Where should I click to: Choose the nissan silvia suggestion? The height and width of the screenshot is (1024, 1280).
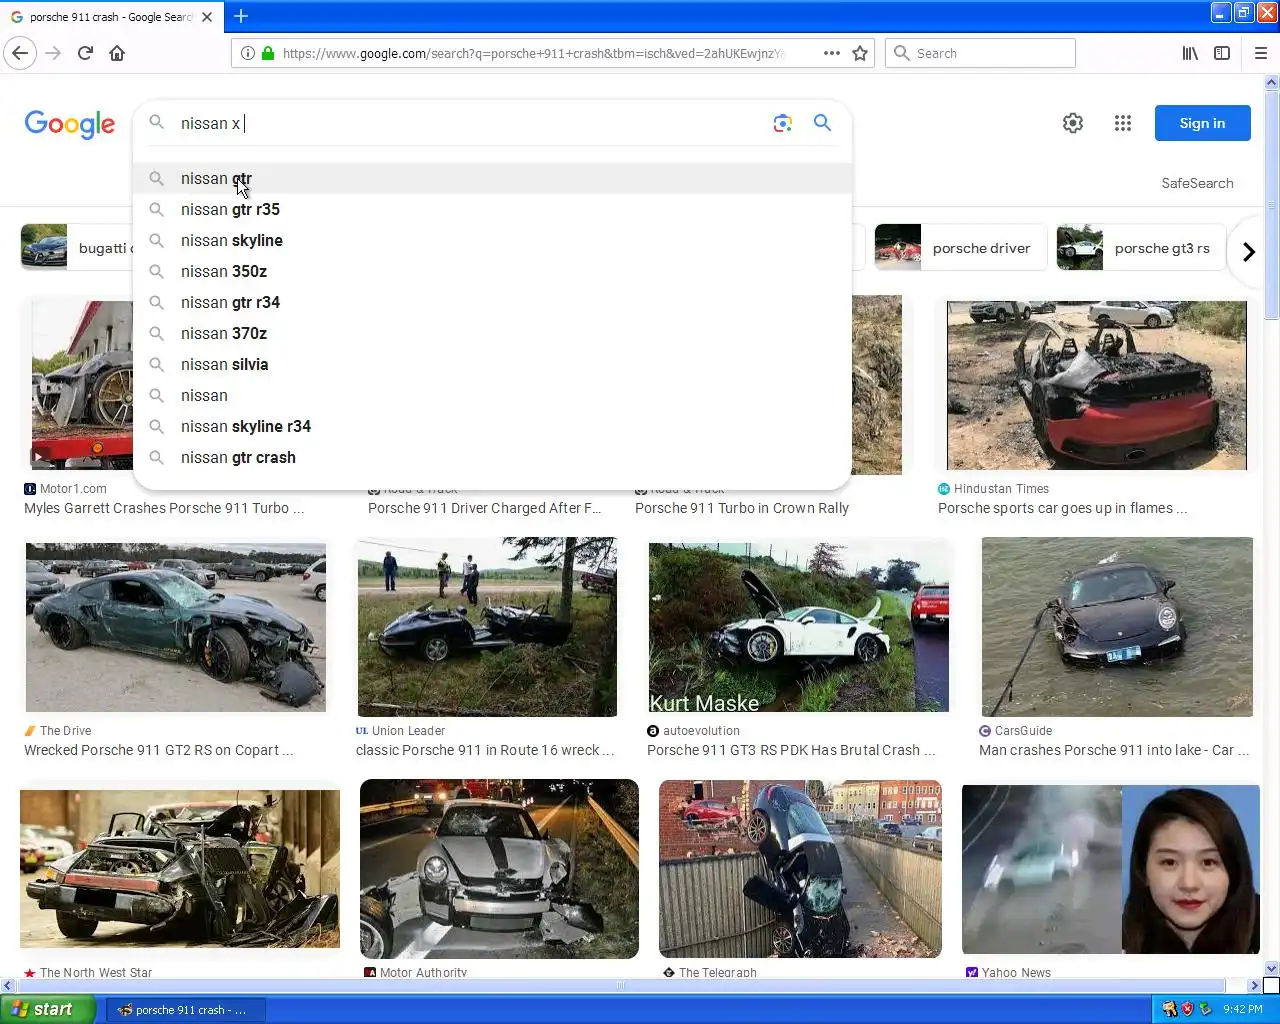[x=492, y=364]
